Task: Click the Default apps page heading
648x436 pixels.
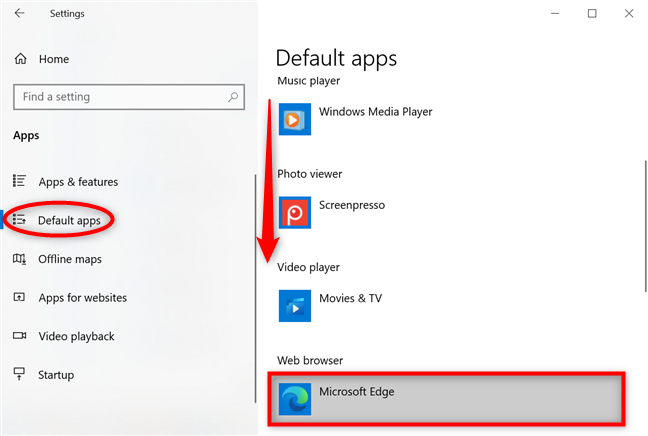Action: 336,58
